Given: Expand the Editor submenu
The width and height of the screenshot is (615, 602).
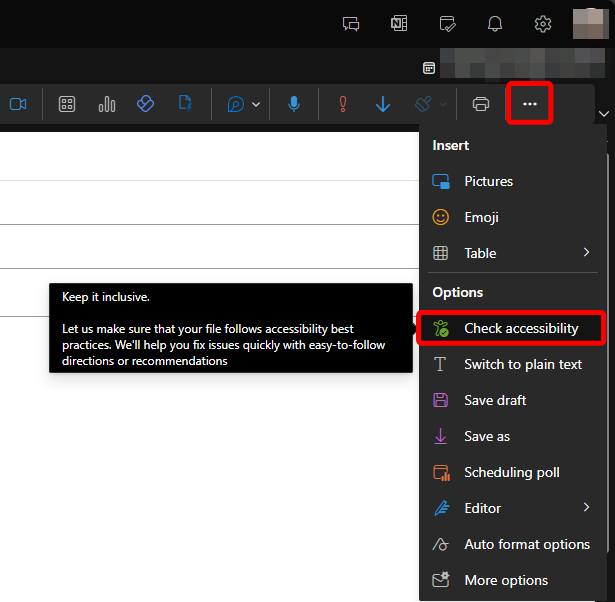Looking at the screenshot, I should (x=587, y=508).
